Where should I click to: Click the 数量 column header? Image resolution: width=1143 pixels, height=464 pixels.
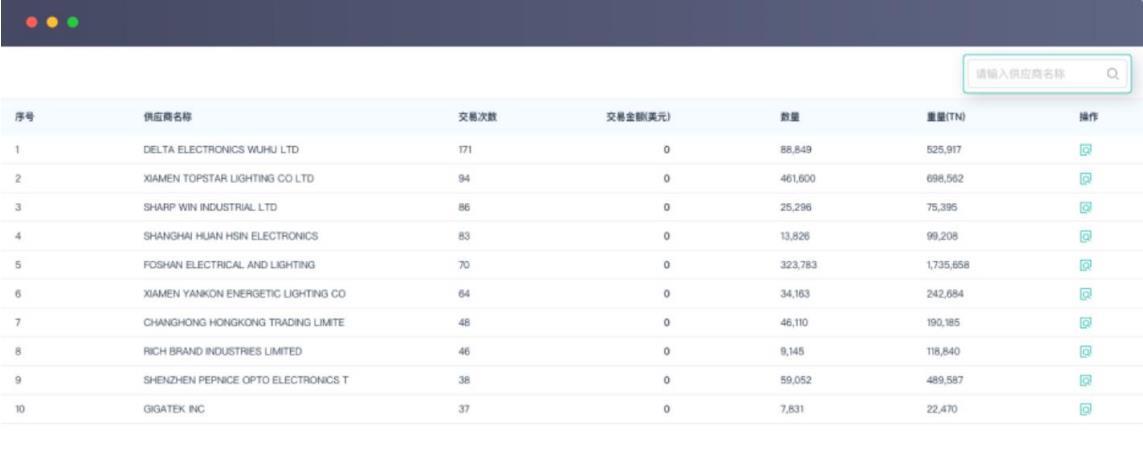(789, 117)
